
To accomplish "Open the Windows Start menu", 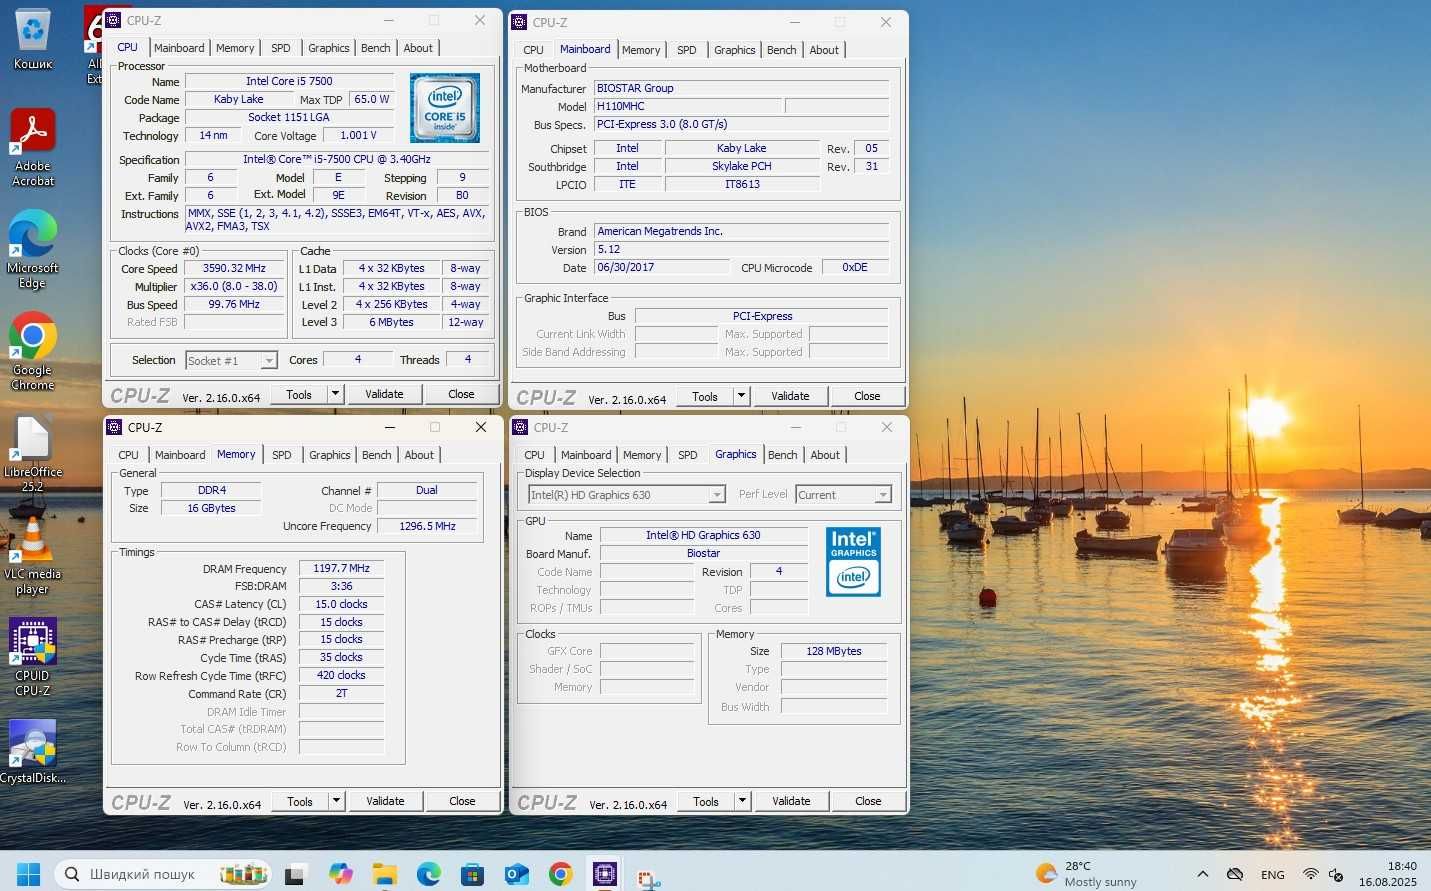I will tap(28, 874).
